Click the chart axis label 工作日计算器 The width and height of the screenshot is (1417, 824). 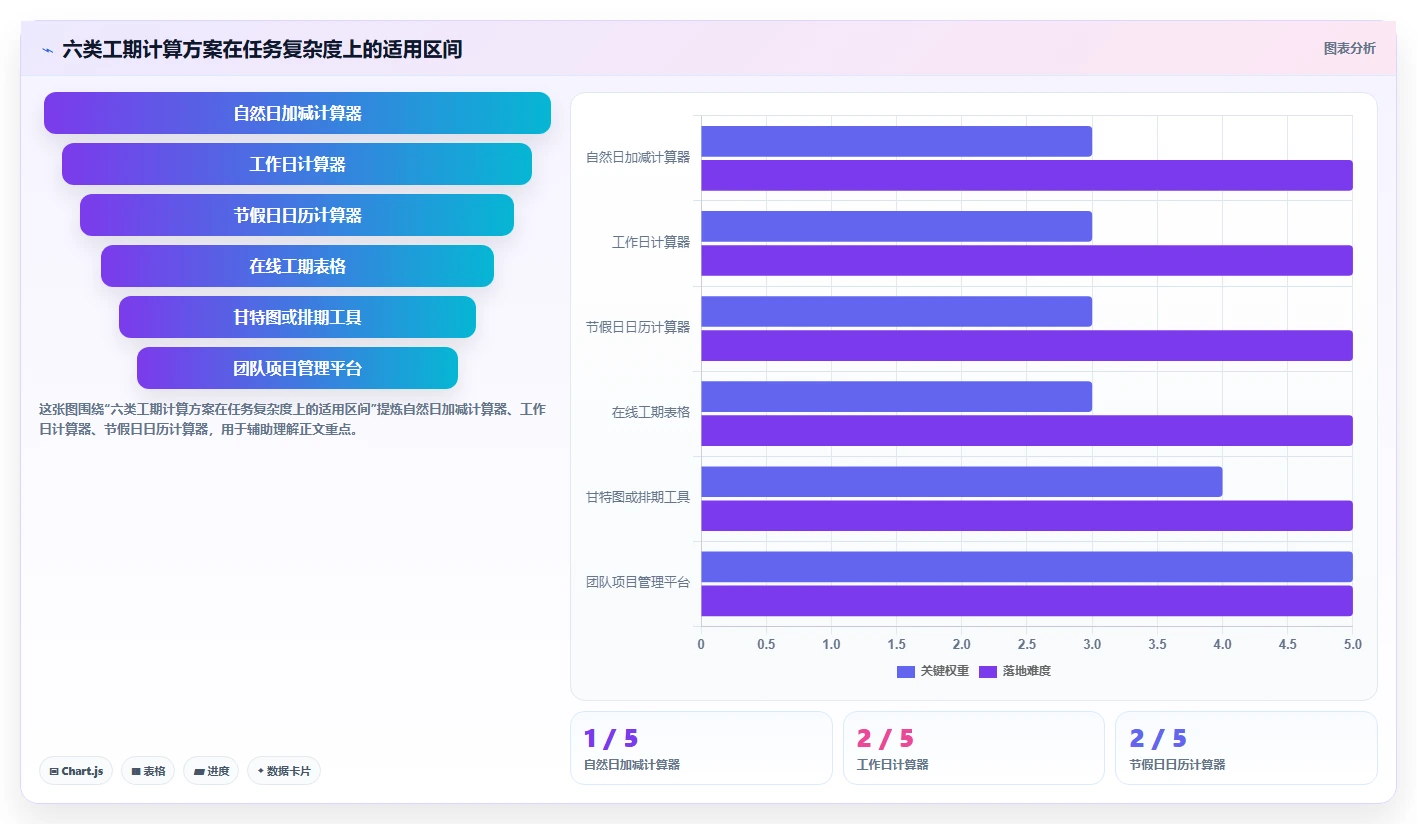(651, 242)
